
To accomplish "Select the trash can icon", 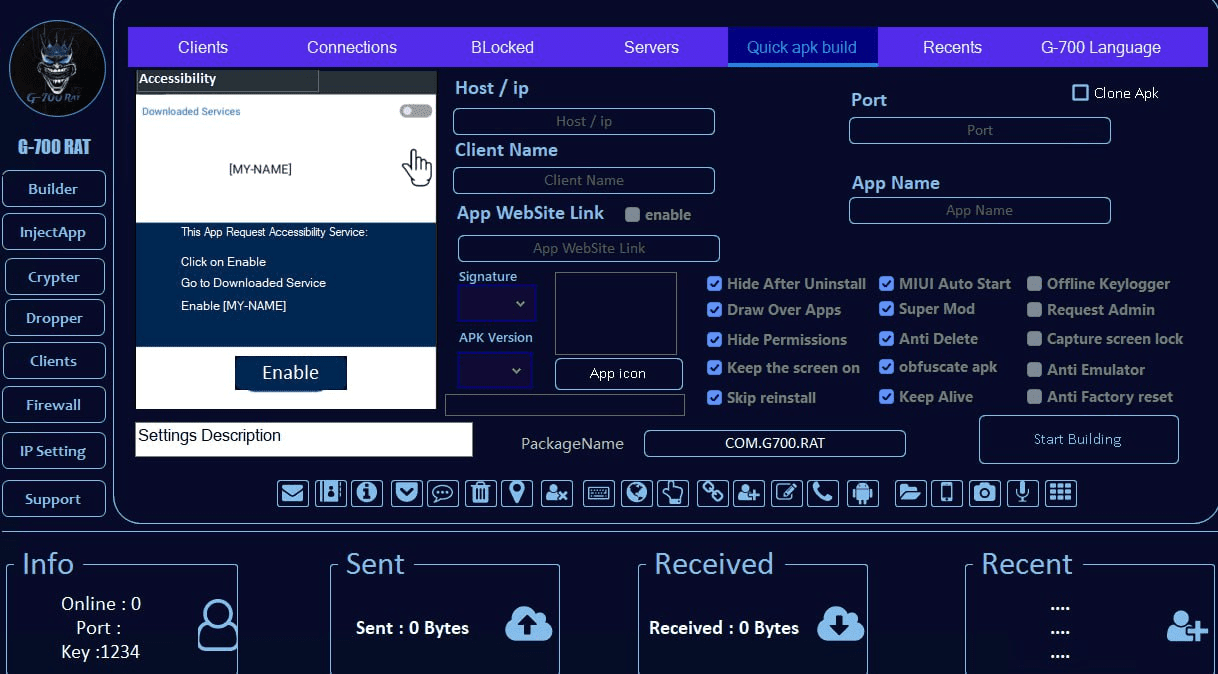I will (x=481, y=492).
